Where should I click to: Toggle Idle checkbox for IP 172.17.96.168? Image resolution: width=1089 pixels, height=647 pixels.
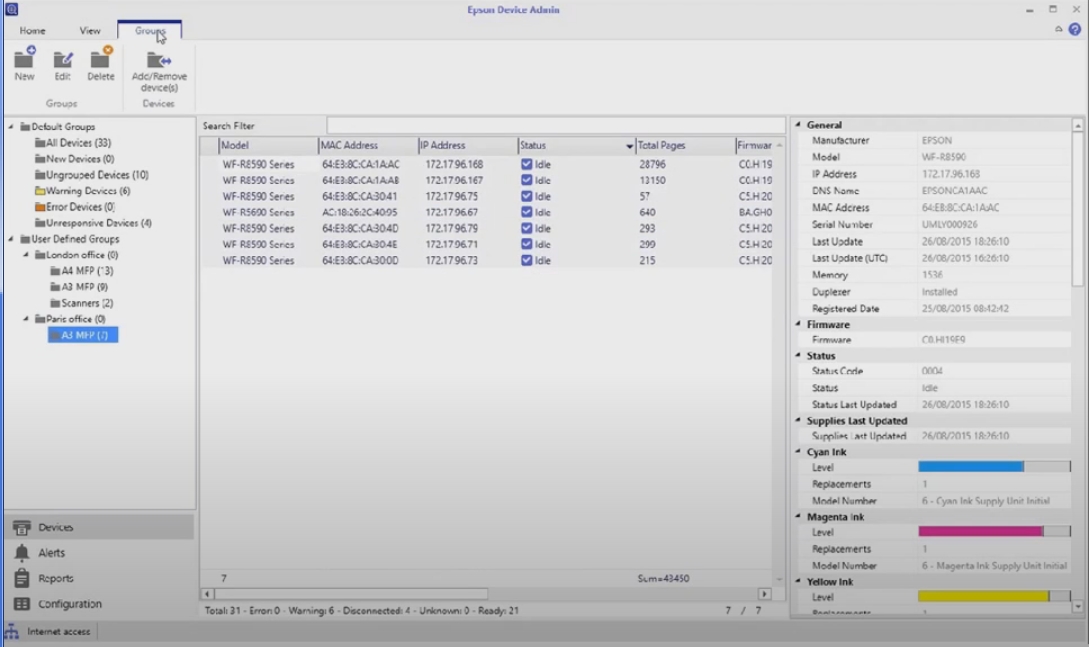[x=527, y=164]
